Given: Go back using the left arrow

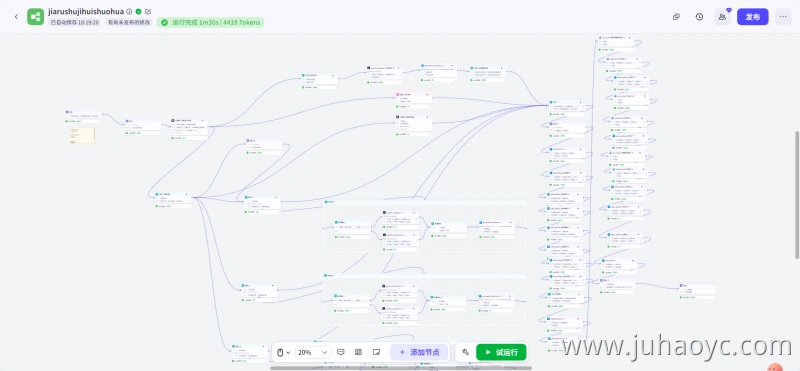Looking at the screenshot, I should tap(16, 17).
